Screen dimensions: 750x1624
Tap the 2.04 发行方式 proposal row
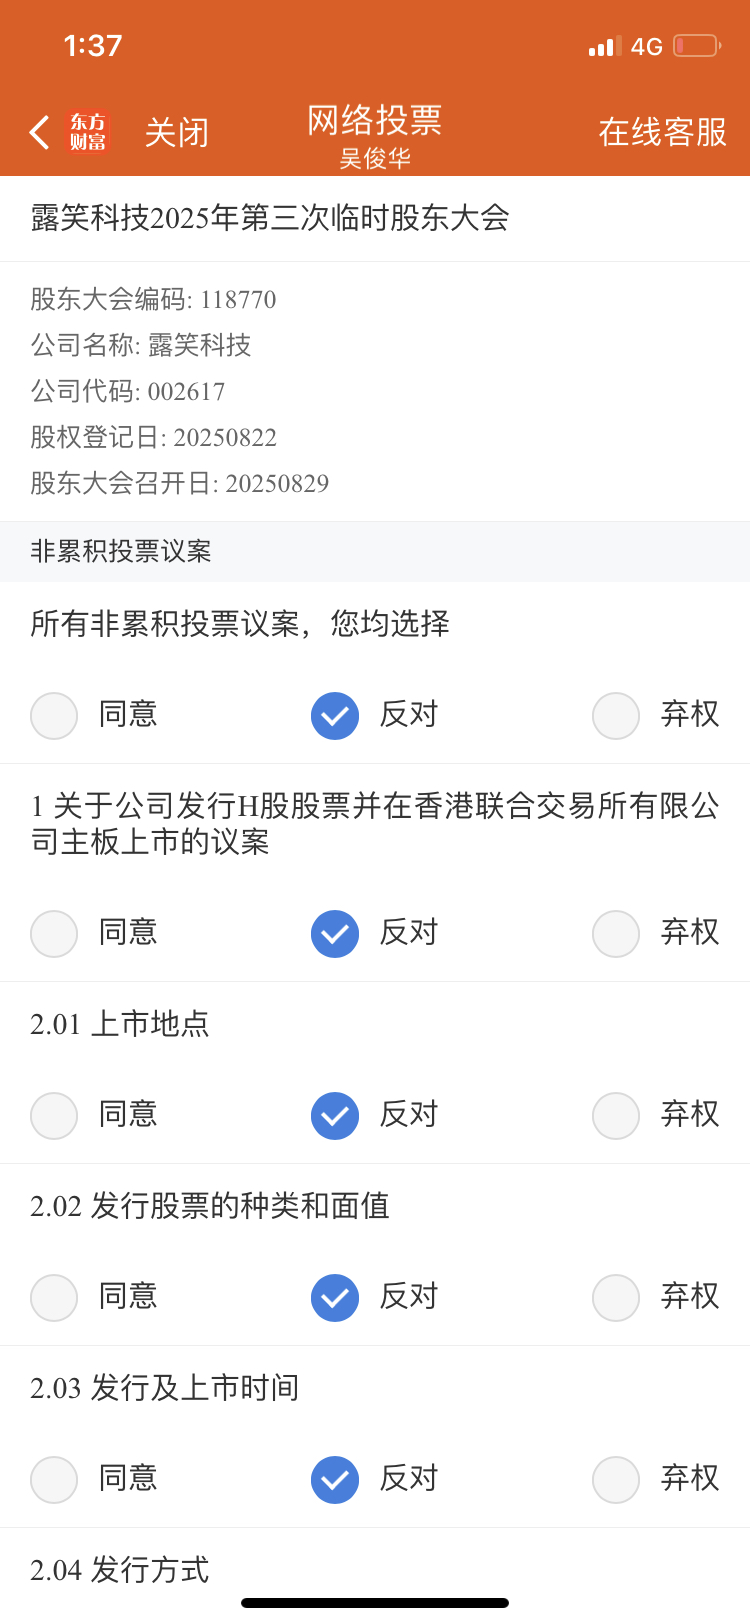pos(375,1570)
